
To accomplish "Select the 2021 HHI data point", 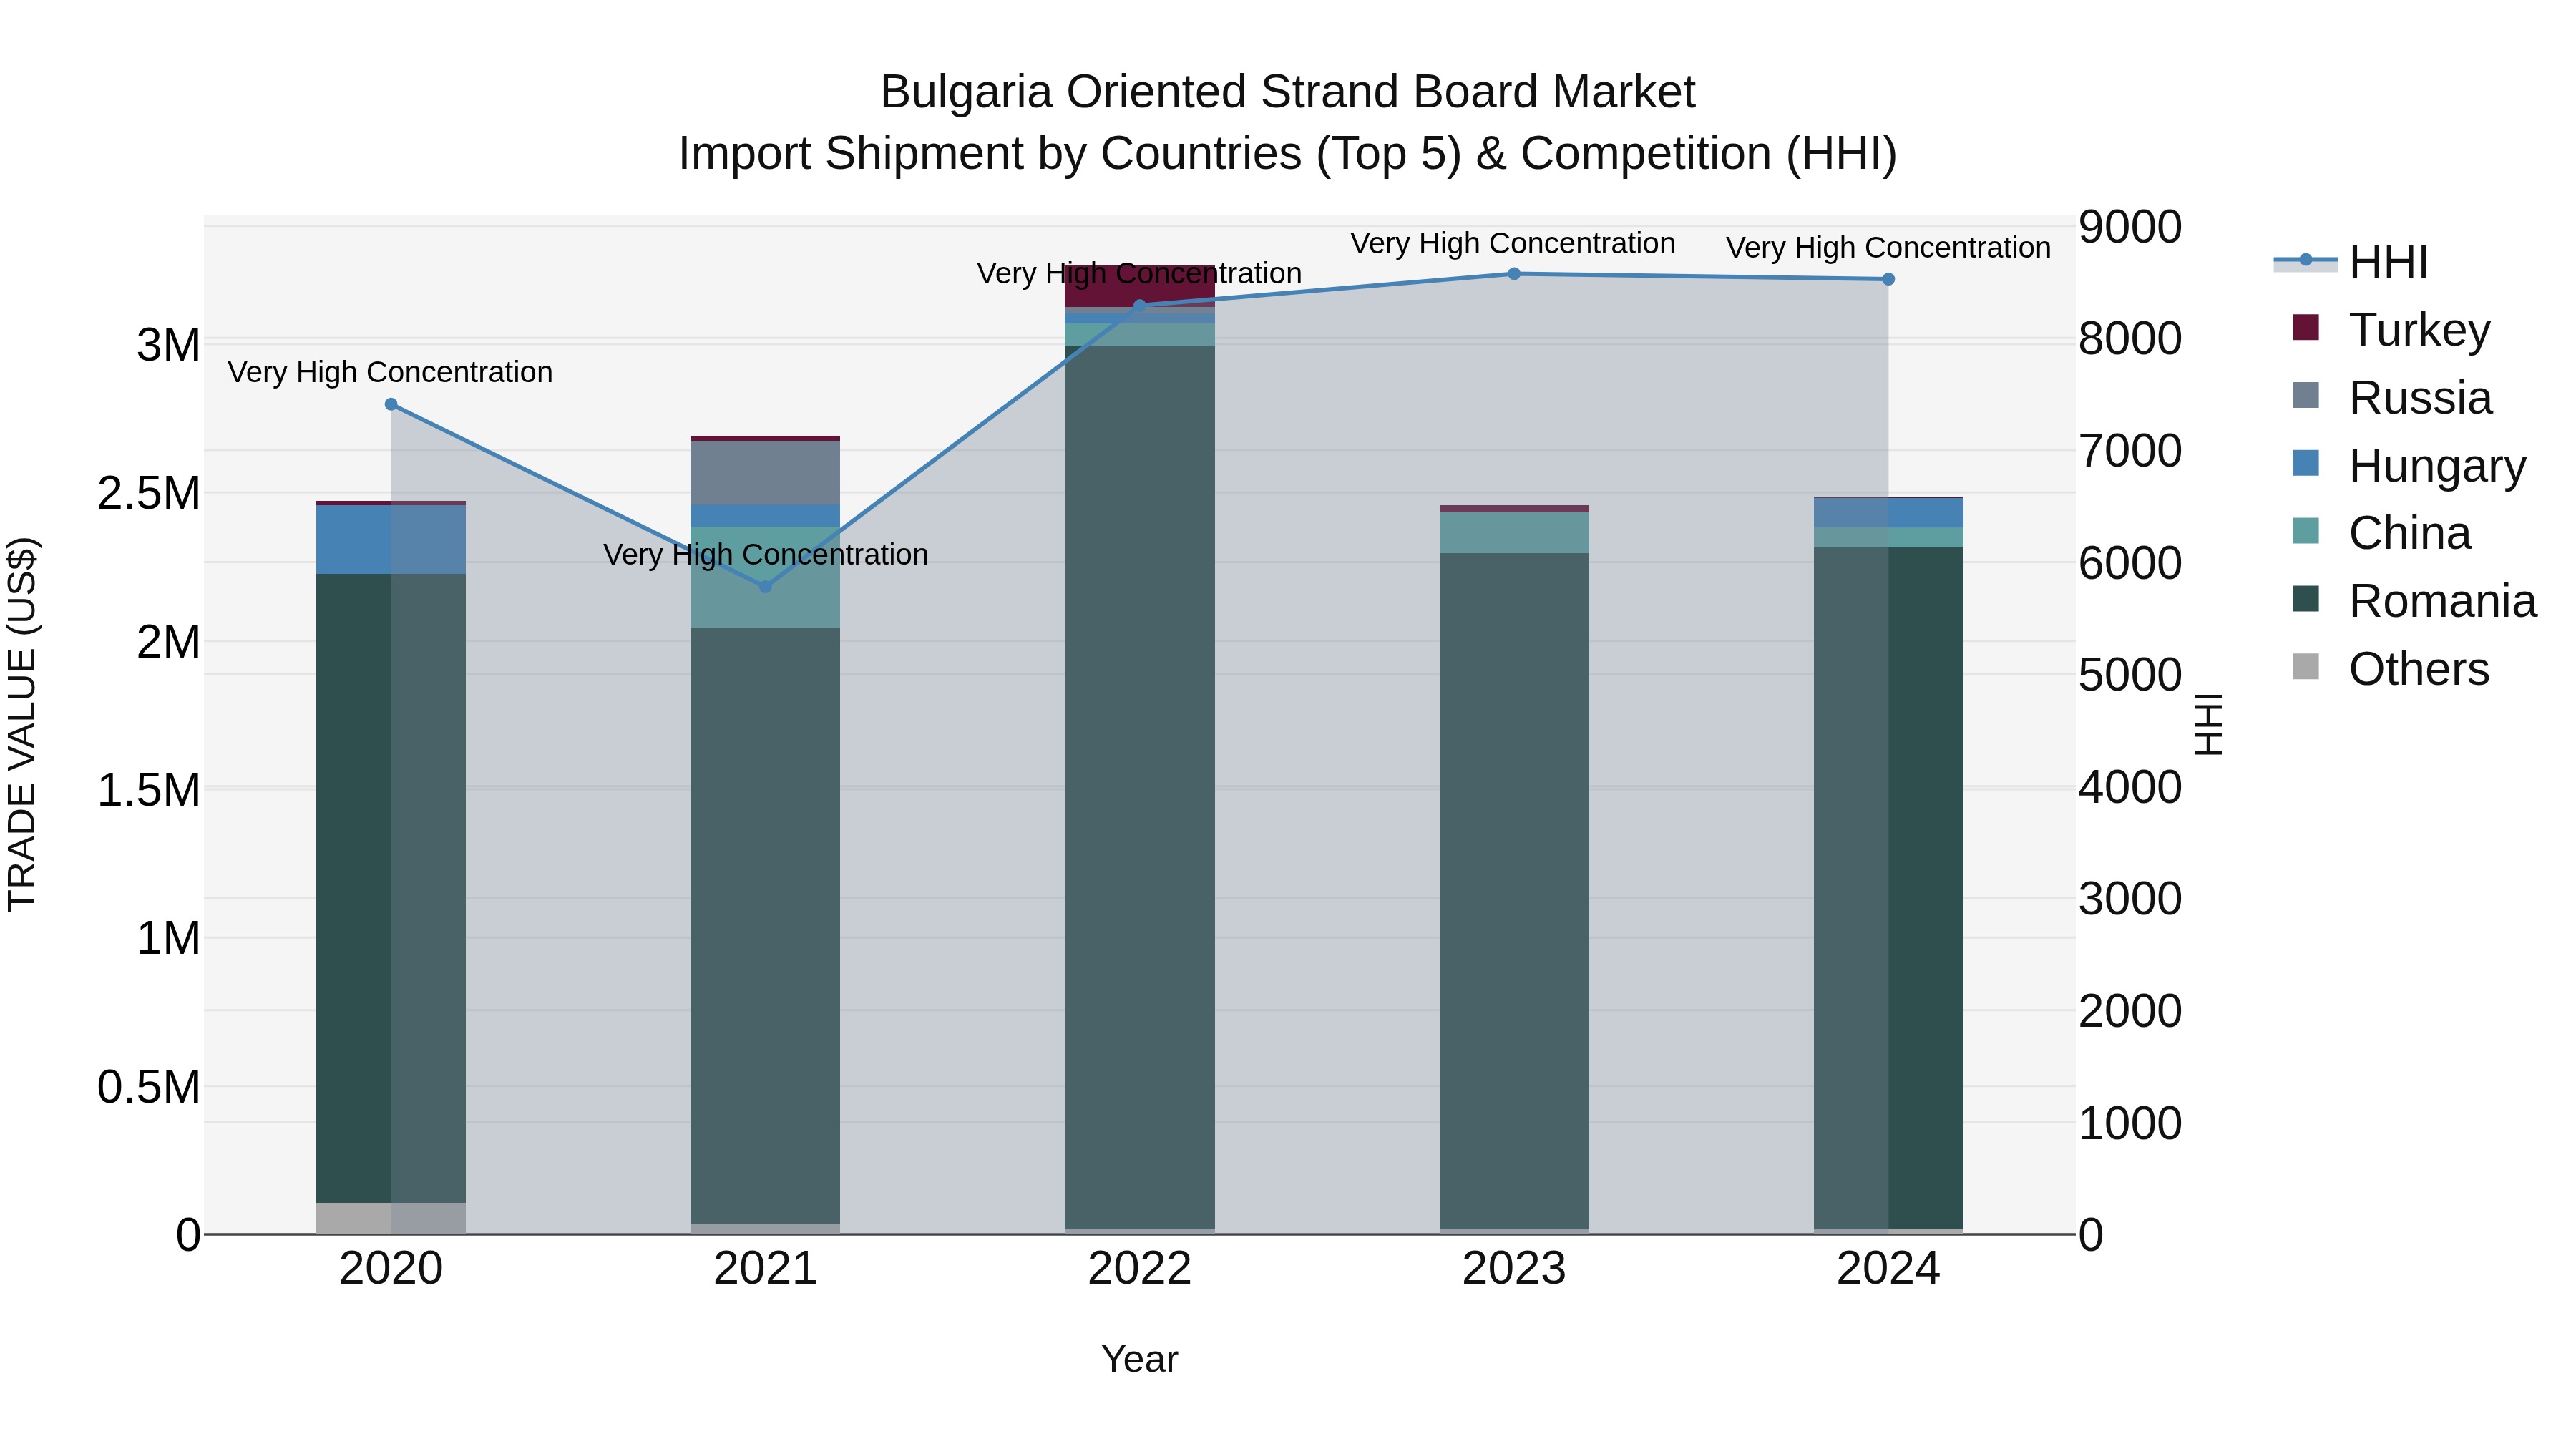I will click(766, 587).
